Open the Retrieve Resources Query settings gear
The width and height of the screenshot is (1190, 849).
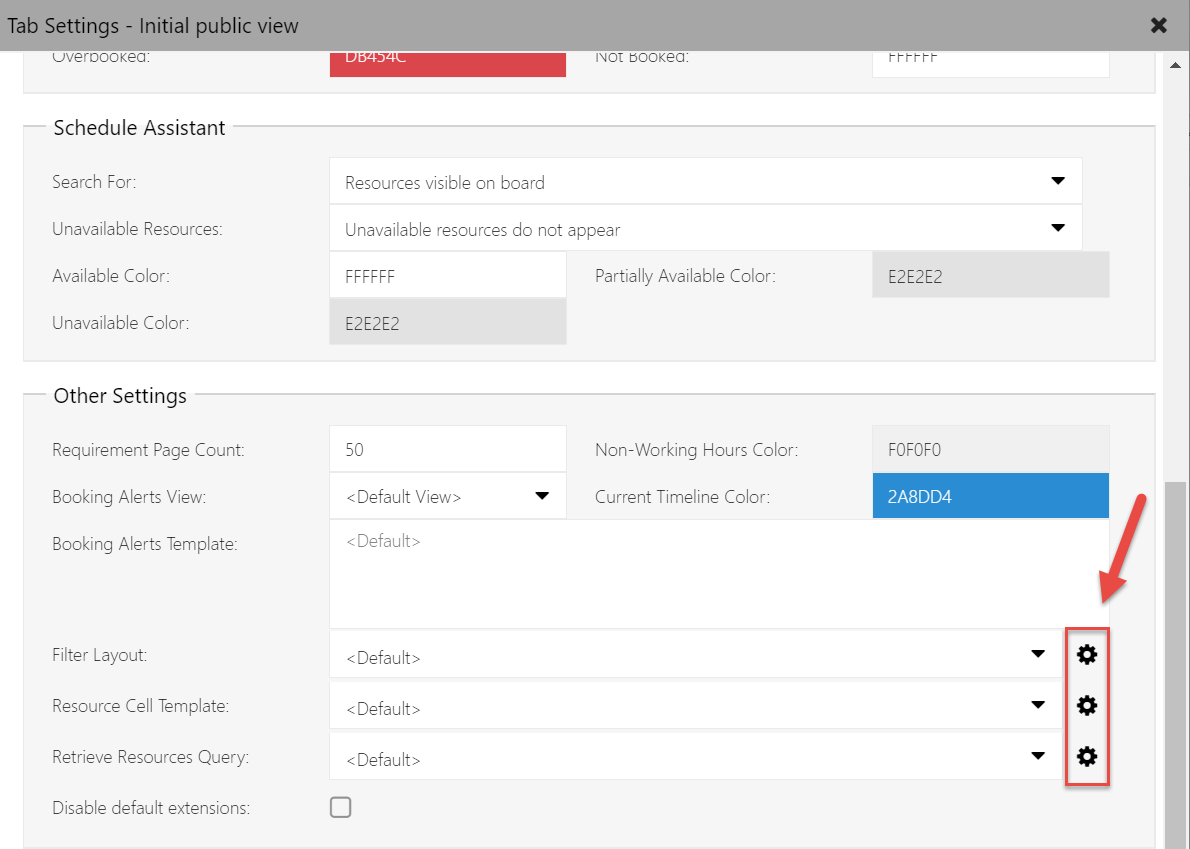(x=1087, y=757)
